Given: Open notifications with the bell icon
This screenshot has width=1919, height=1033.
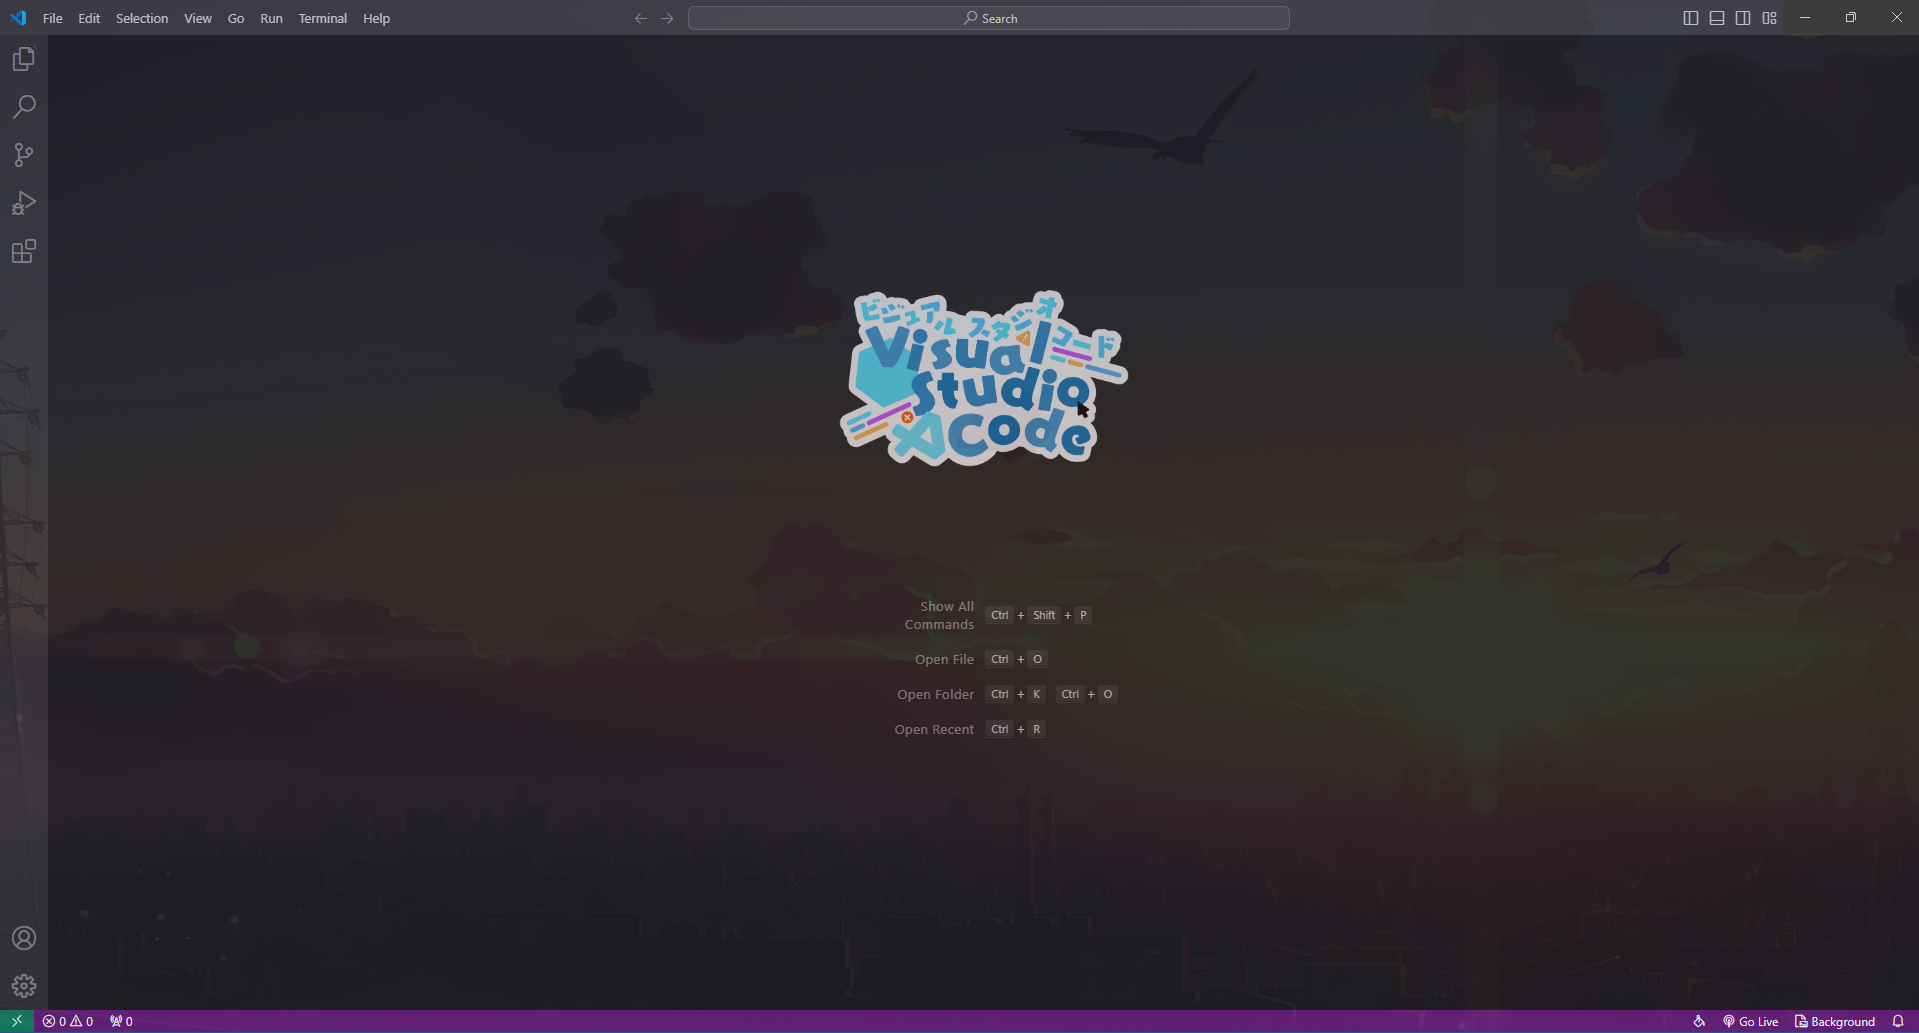Looking at the screenshot, I should click(1898, 1021).
